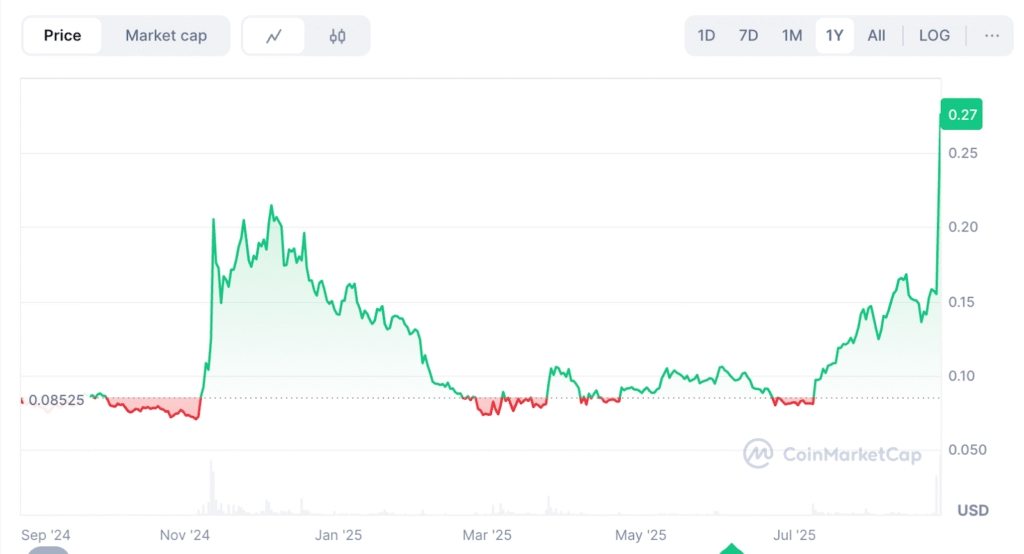Toggle the LOG scale option
The width and height of the screenshot is (1024, 554).
[933, 35]
